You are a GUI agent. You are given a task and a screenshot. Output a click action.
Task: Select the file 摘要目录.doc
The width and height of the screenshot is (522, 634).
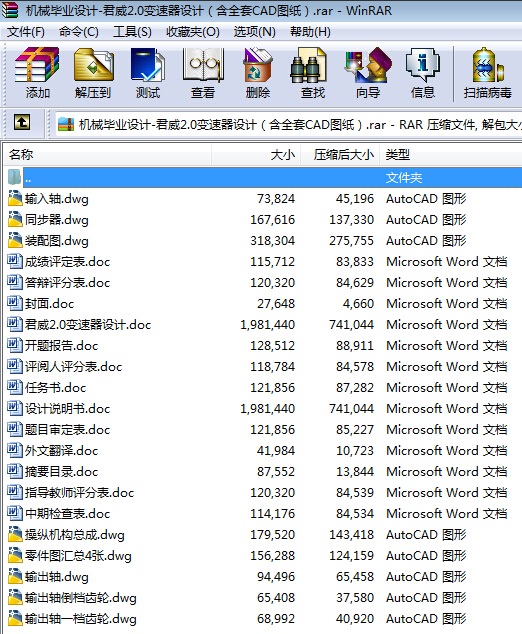click(61, 471)
